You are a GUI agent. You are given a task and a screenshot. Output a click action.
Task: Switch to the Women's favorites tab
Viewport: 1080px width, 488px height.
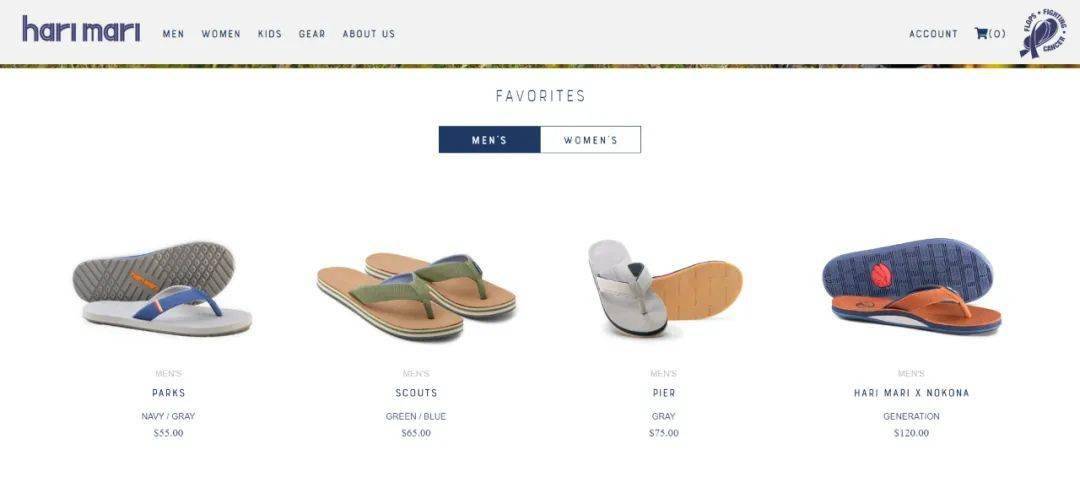pyautogui.click(x=590, y=140)
